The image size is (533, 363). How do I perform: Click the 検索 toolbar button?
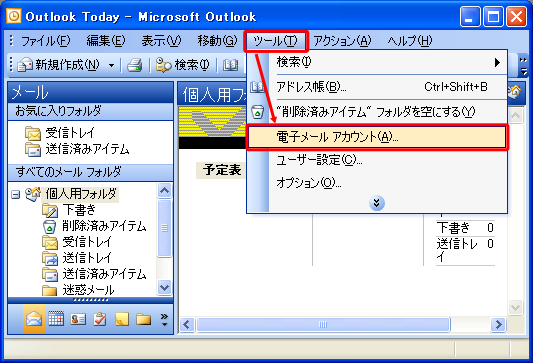click(183, 65)
